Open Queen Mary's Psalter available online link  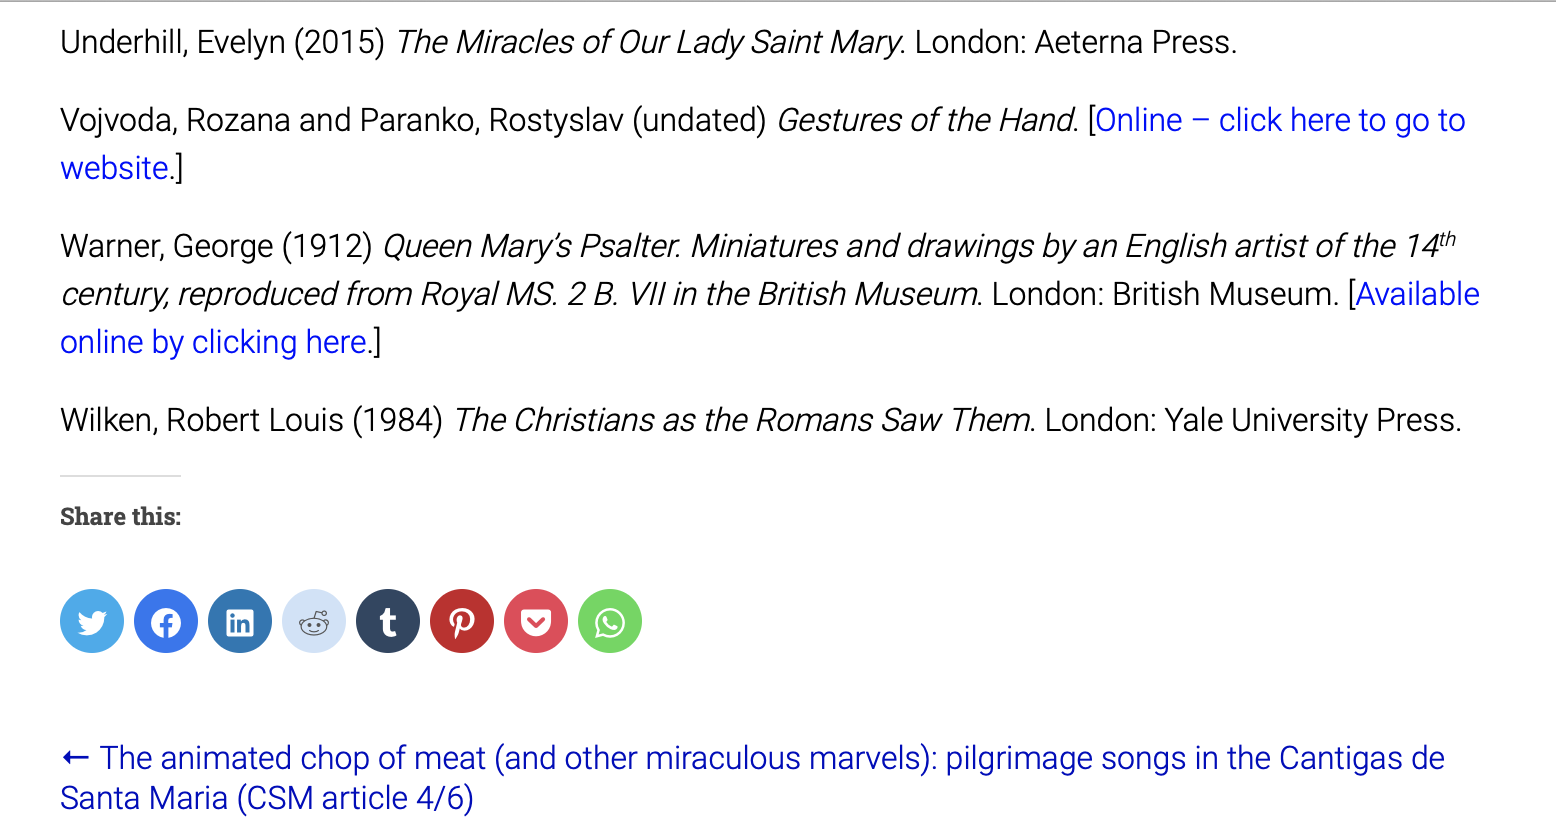[x=1417, y=294]
